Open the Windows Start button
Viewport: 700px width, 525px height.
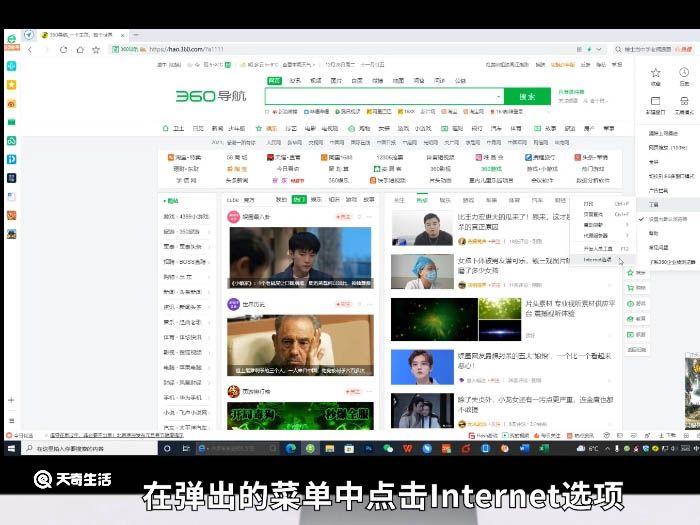(12, 448)
